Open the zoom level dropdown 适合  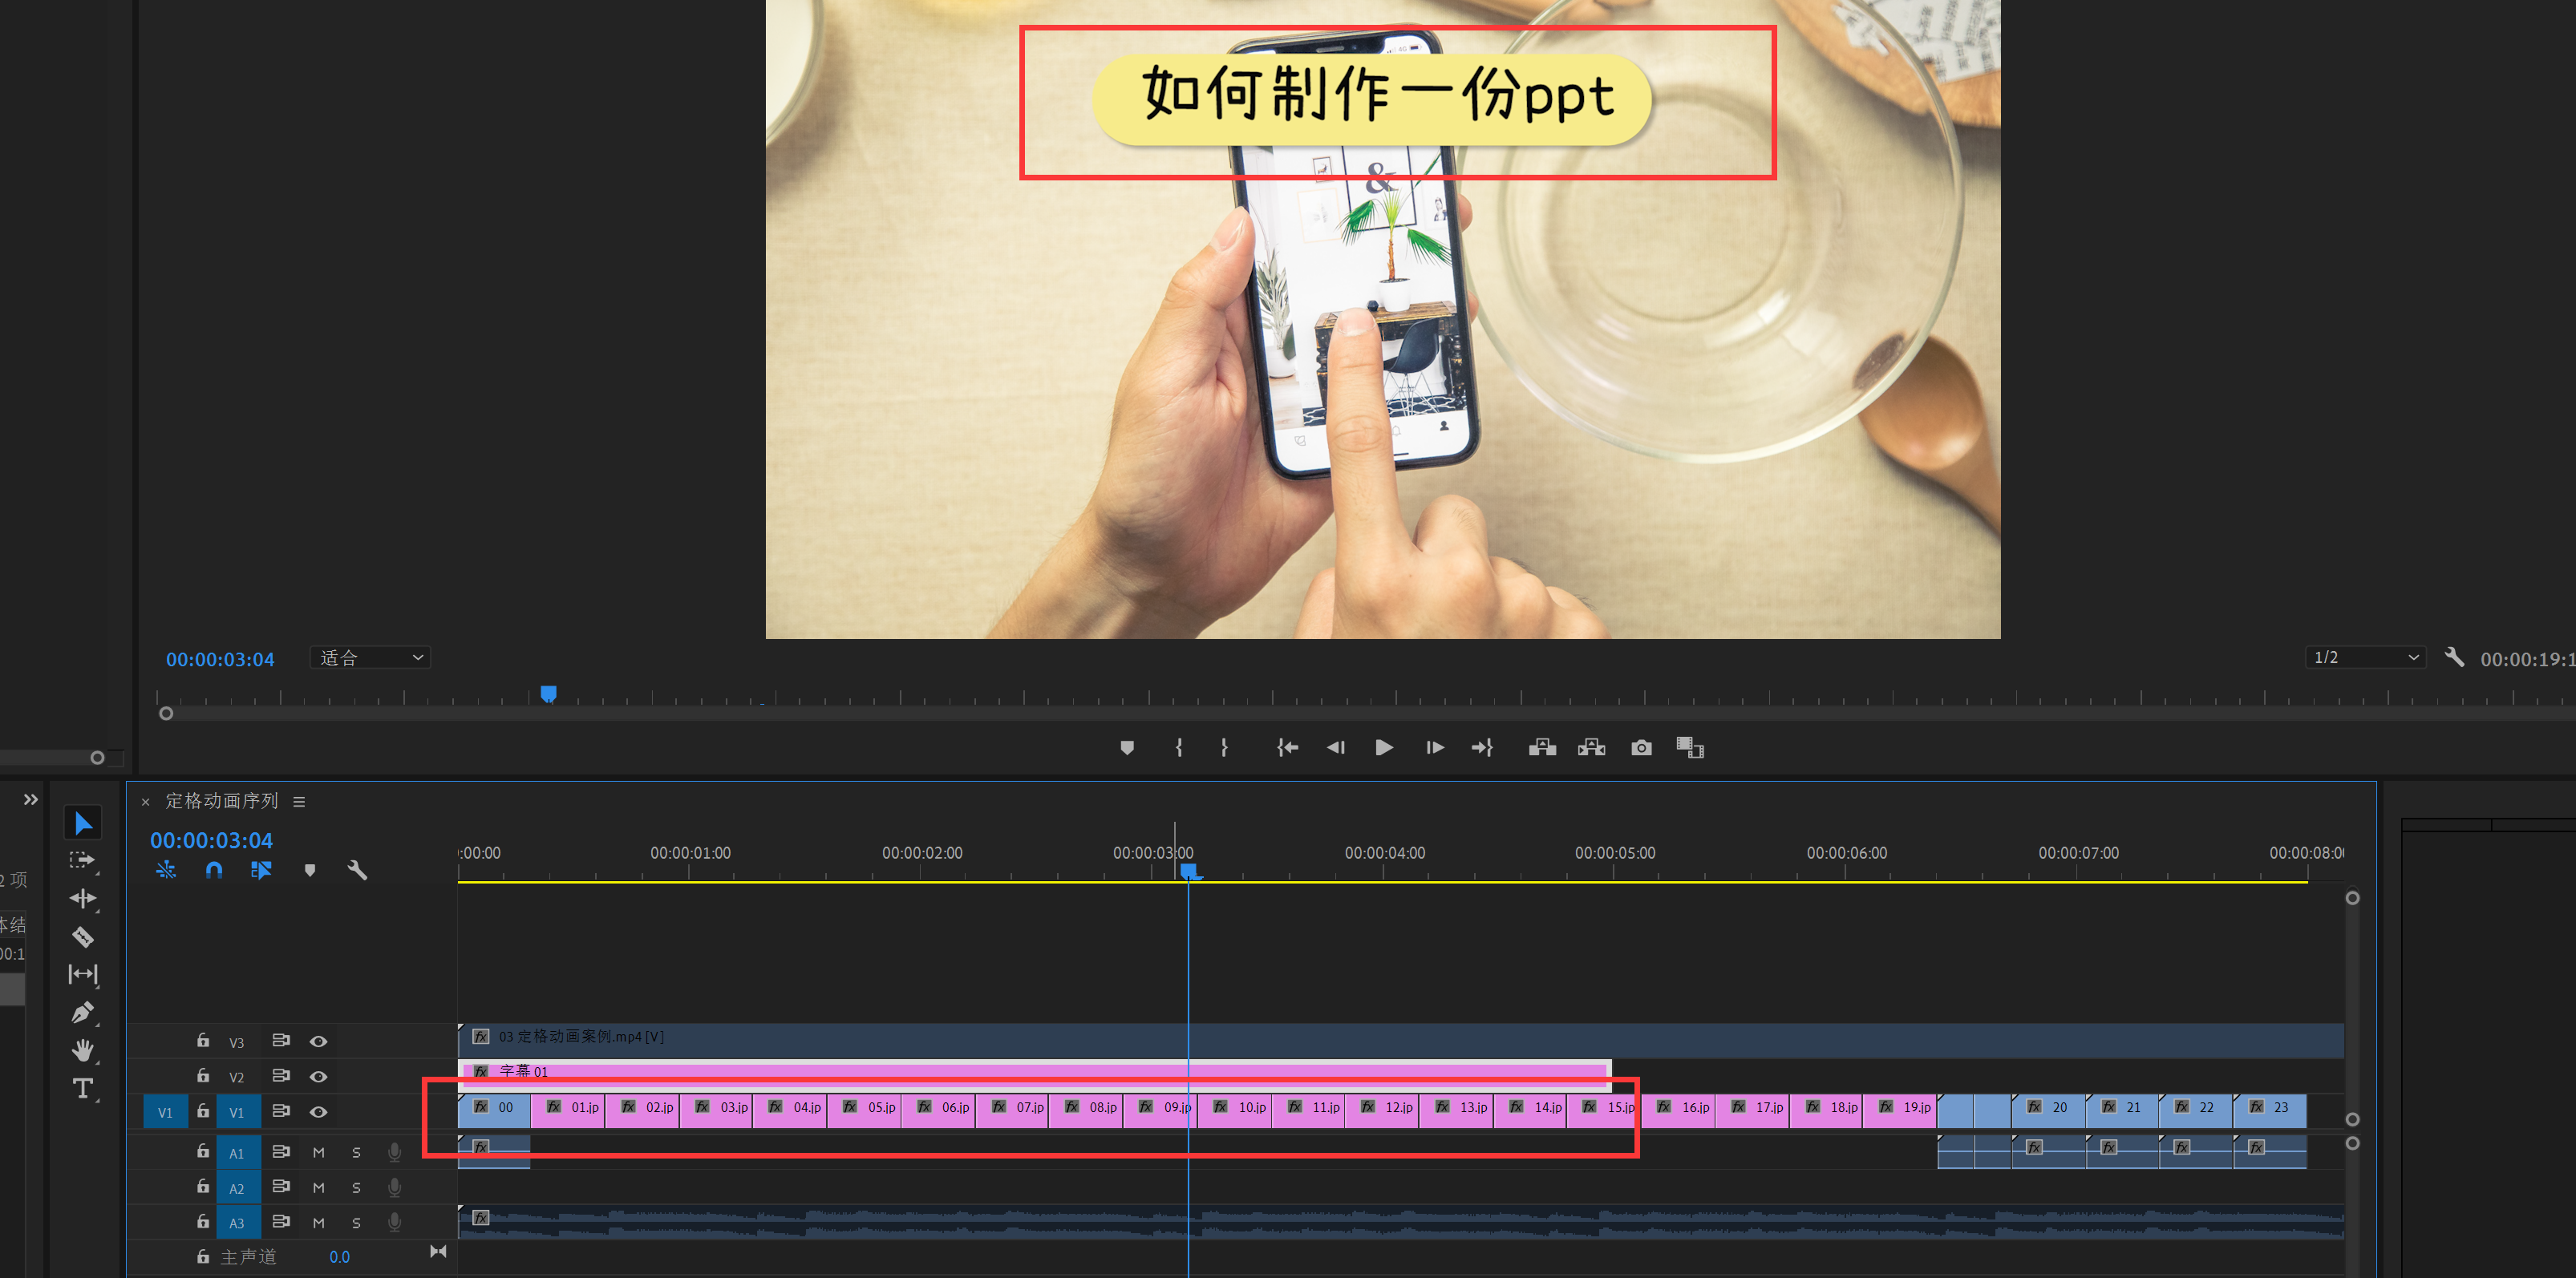click(x=370, y=657)
